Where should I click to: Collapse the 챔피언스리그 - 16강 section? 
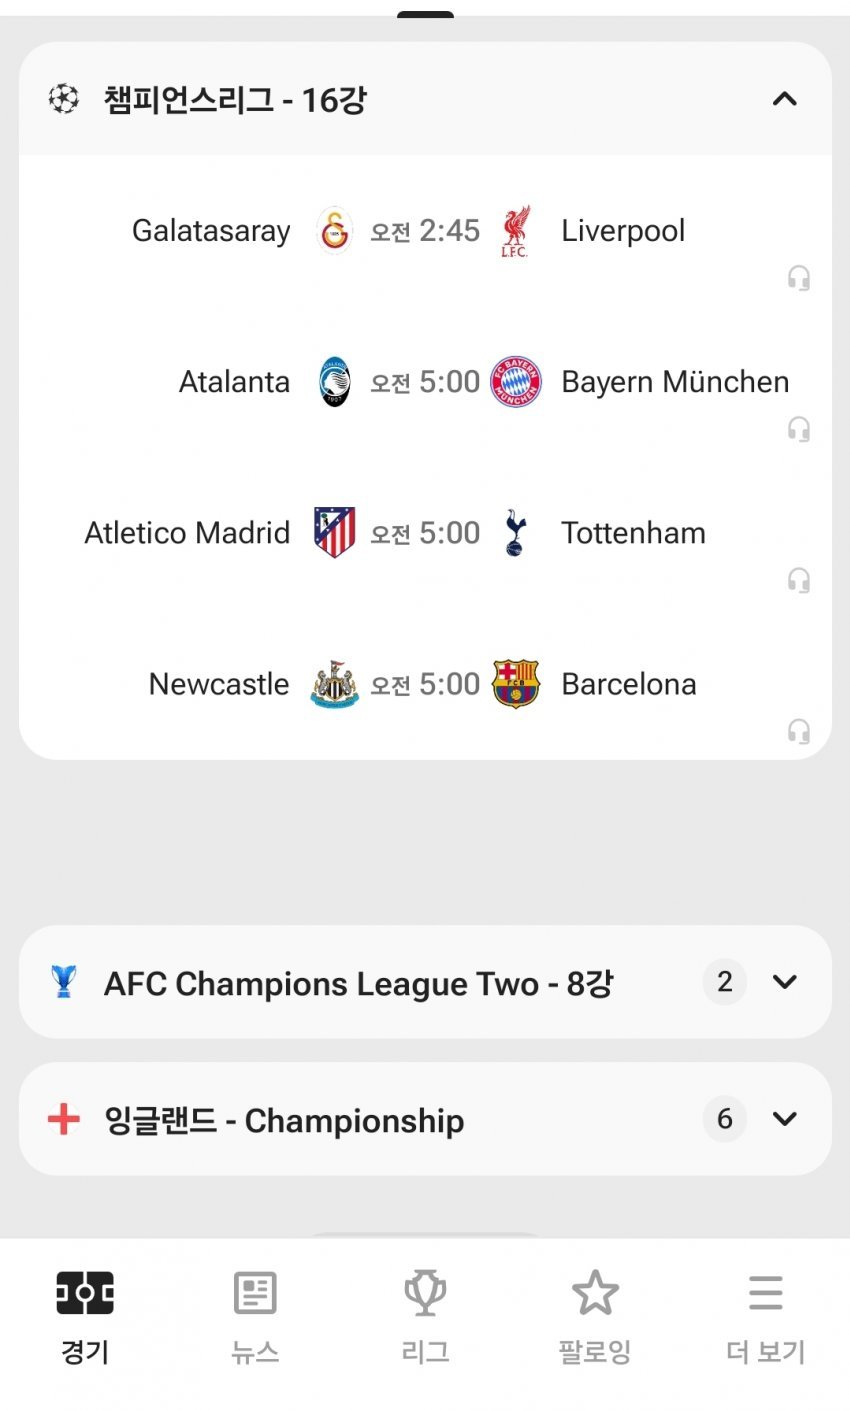785,99
